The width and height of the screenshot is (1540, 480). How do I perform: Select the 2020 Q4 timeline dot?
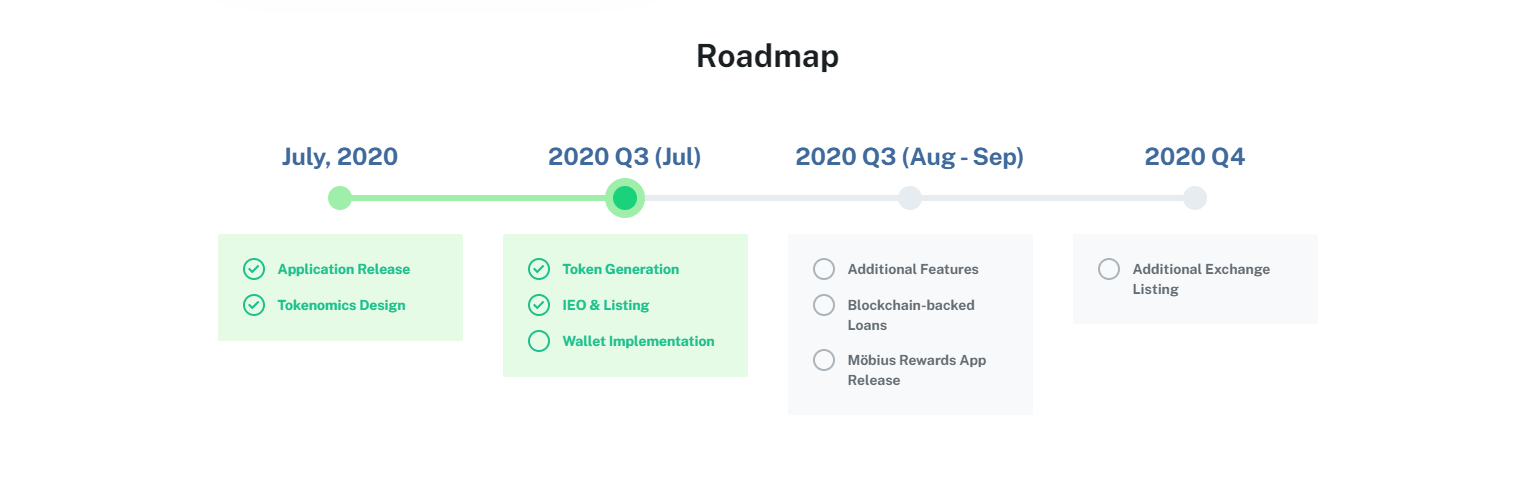click(x=1195, y=198)
